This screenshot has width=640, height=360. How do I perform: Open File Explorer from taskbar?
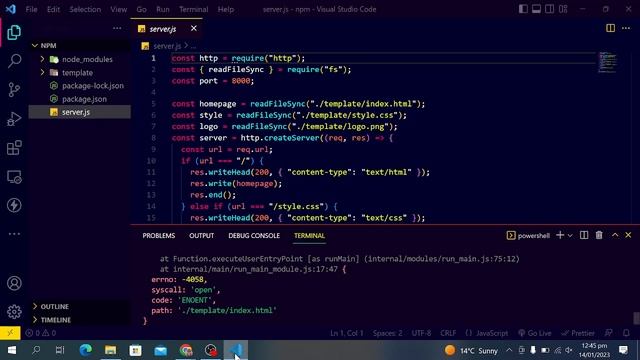pos(110,350)
